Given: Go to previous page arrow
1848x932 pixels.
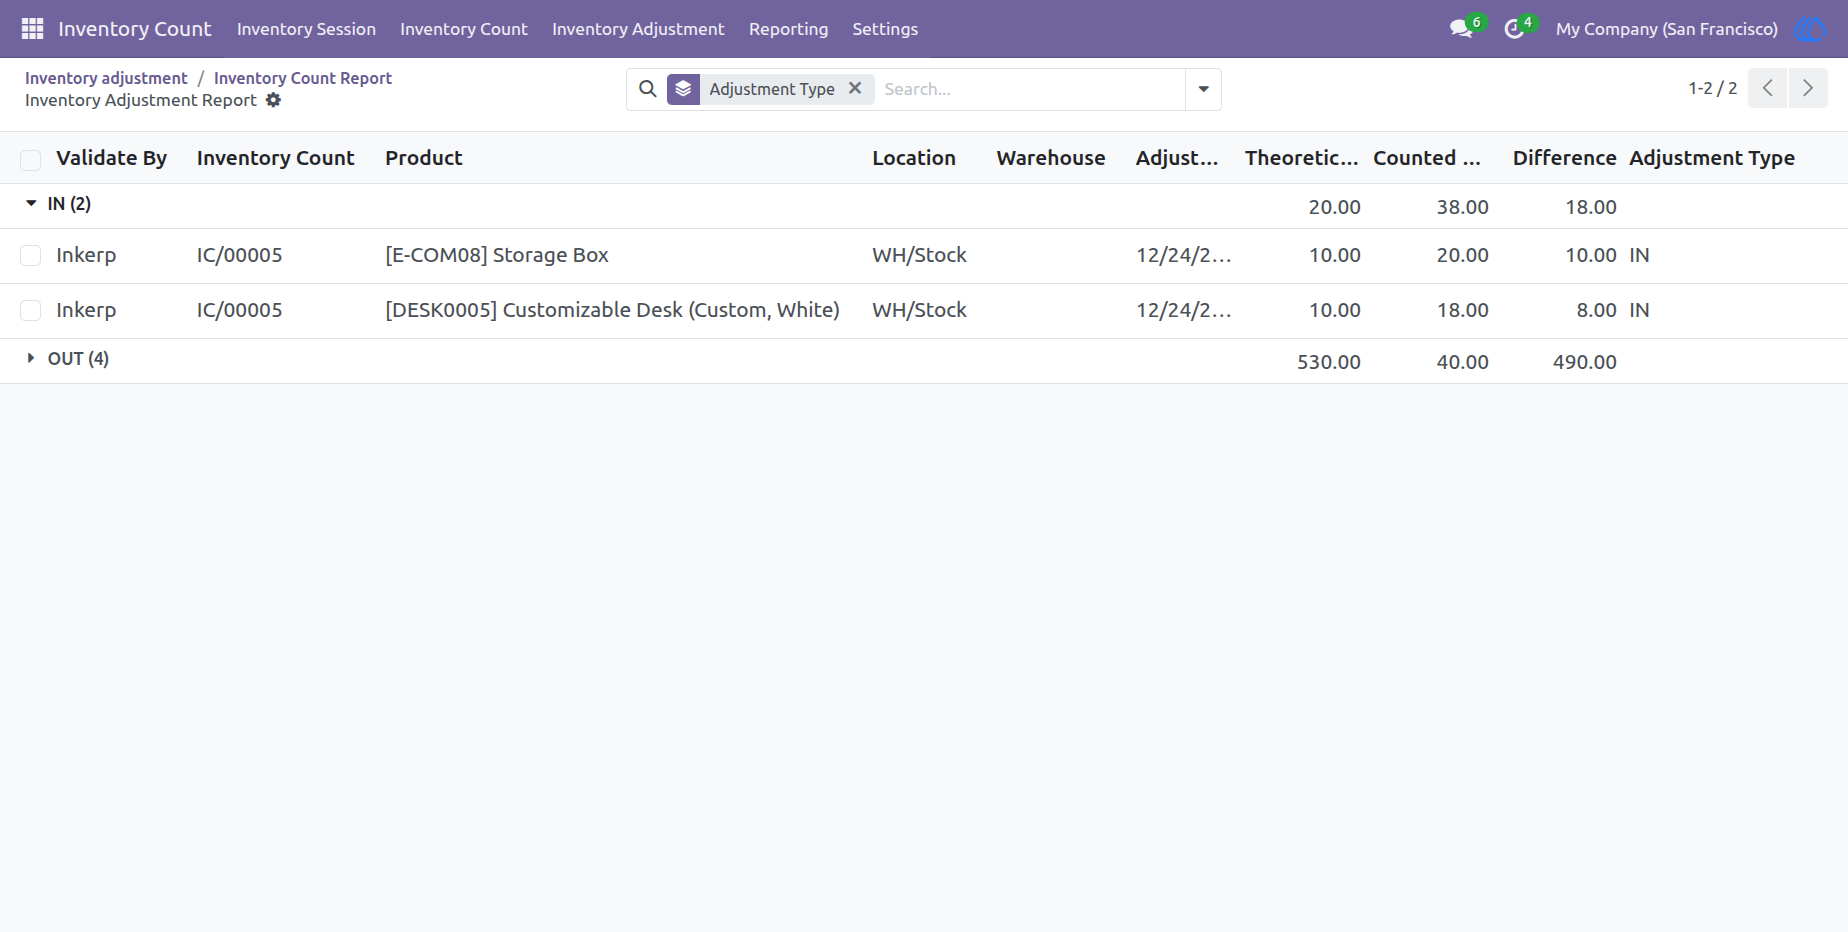Looking at the screenshot, I should (1768, 88).
